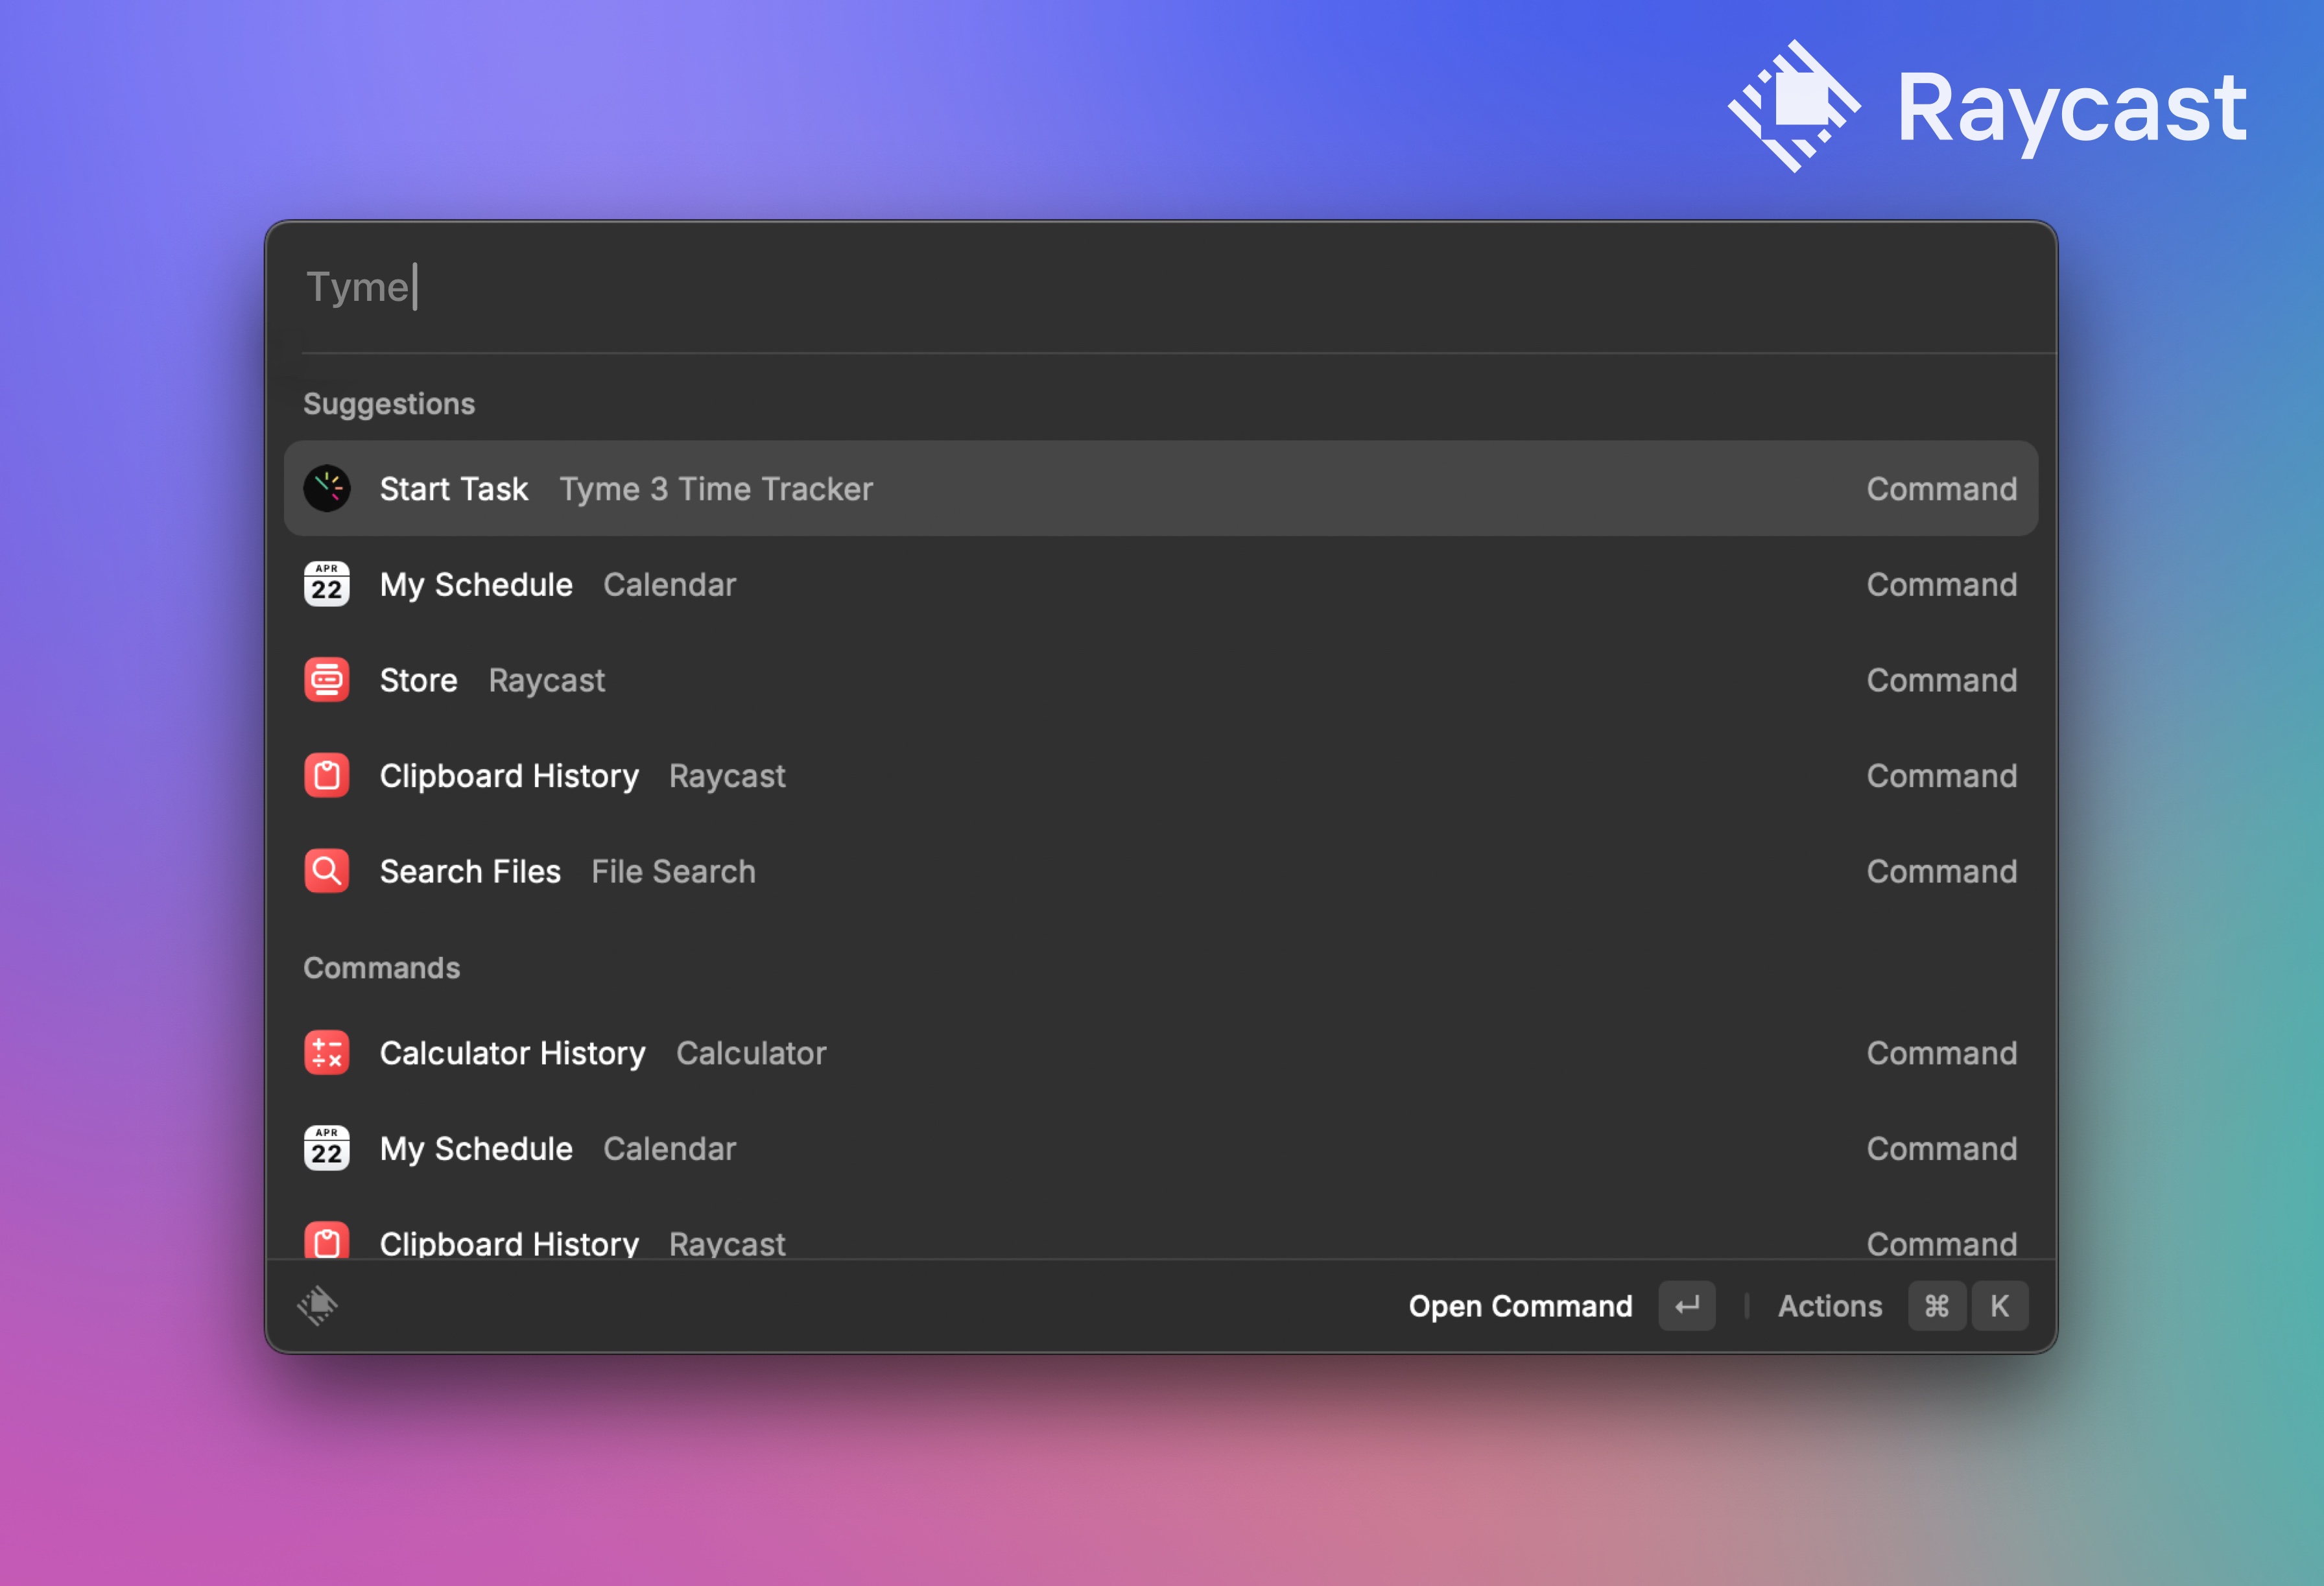
Task: Click the 'Tyme 3 Time Tracker' subtitle
Action: 716,489
